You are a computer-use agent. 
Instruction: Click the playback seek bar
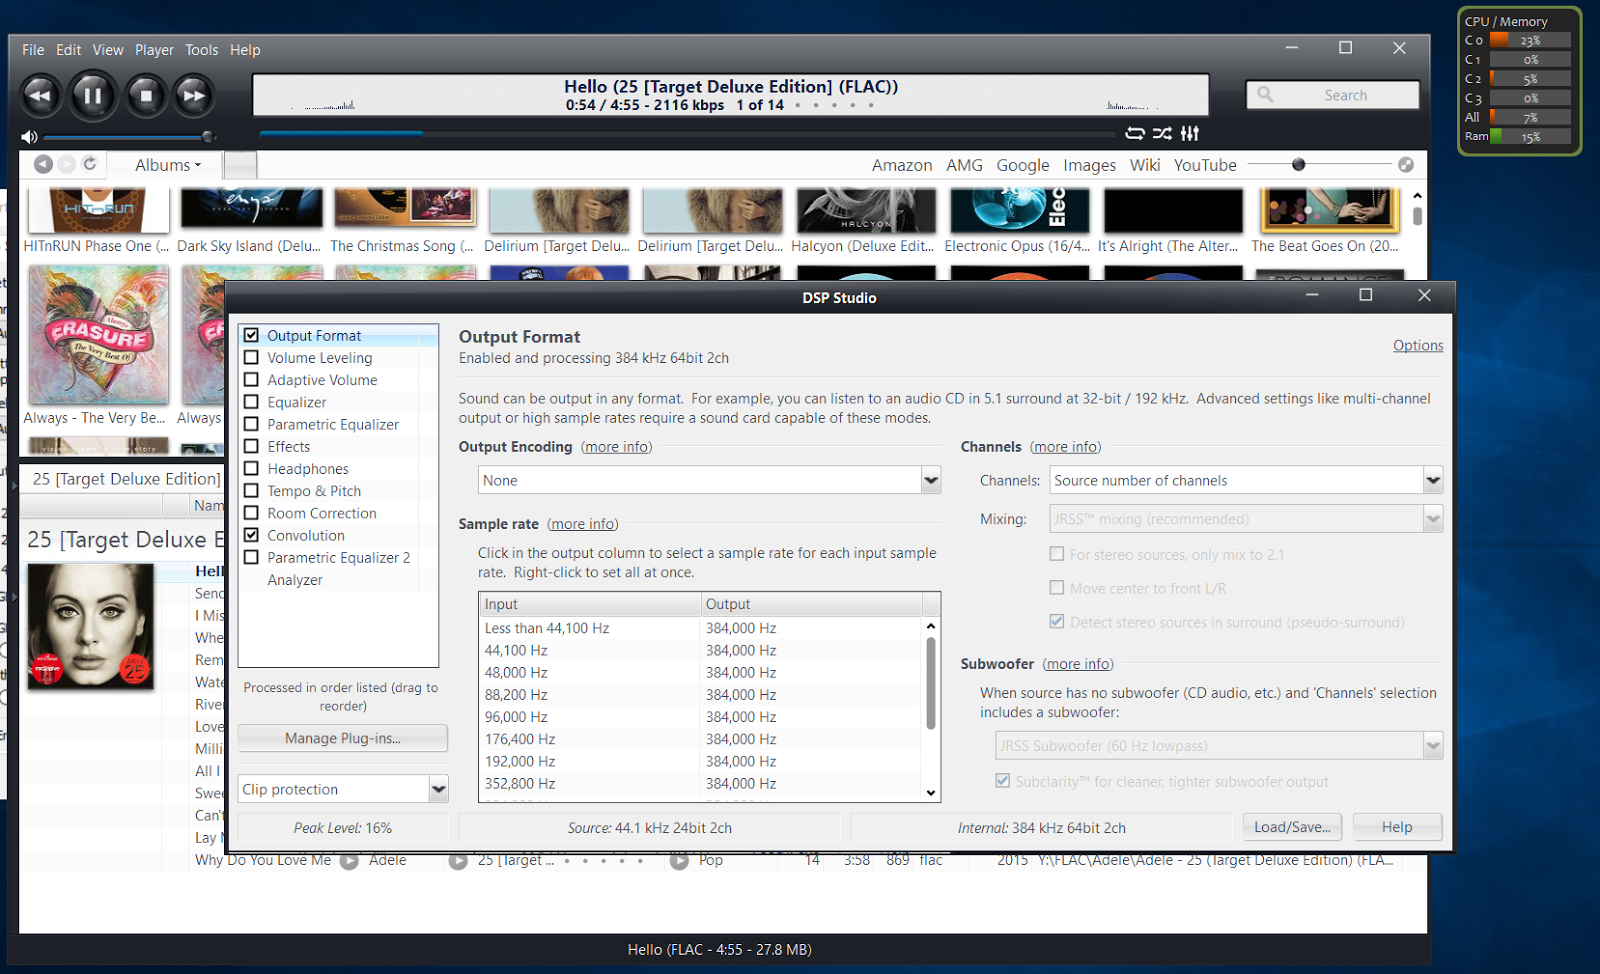[687, 133]
